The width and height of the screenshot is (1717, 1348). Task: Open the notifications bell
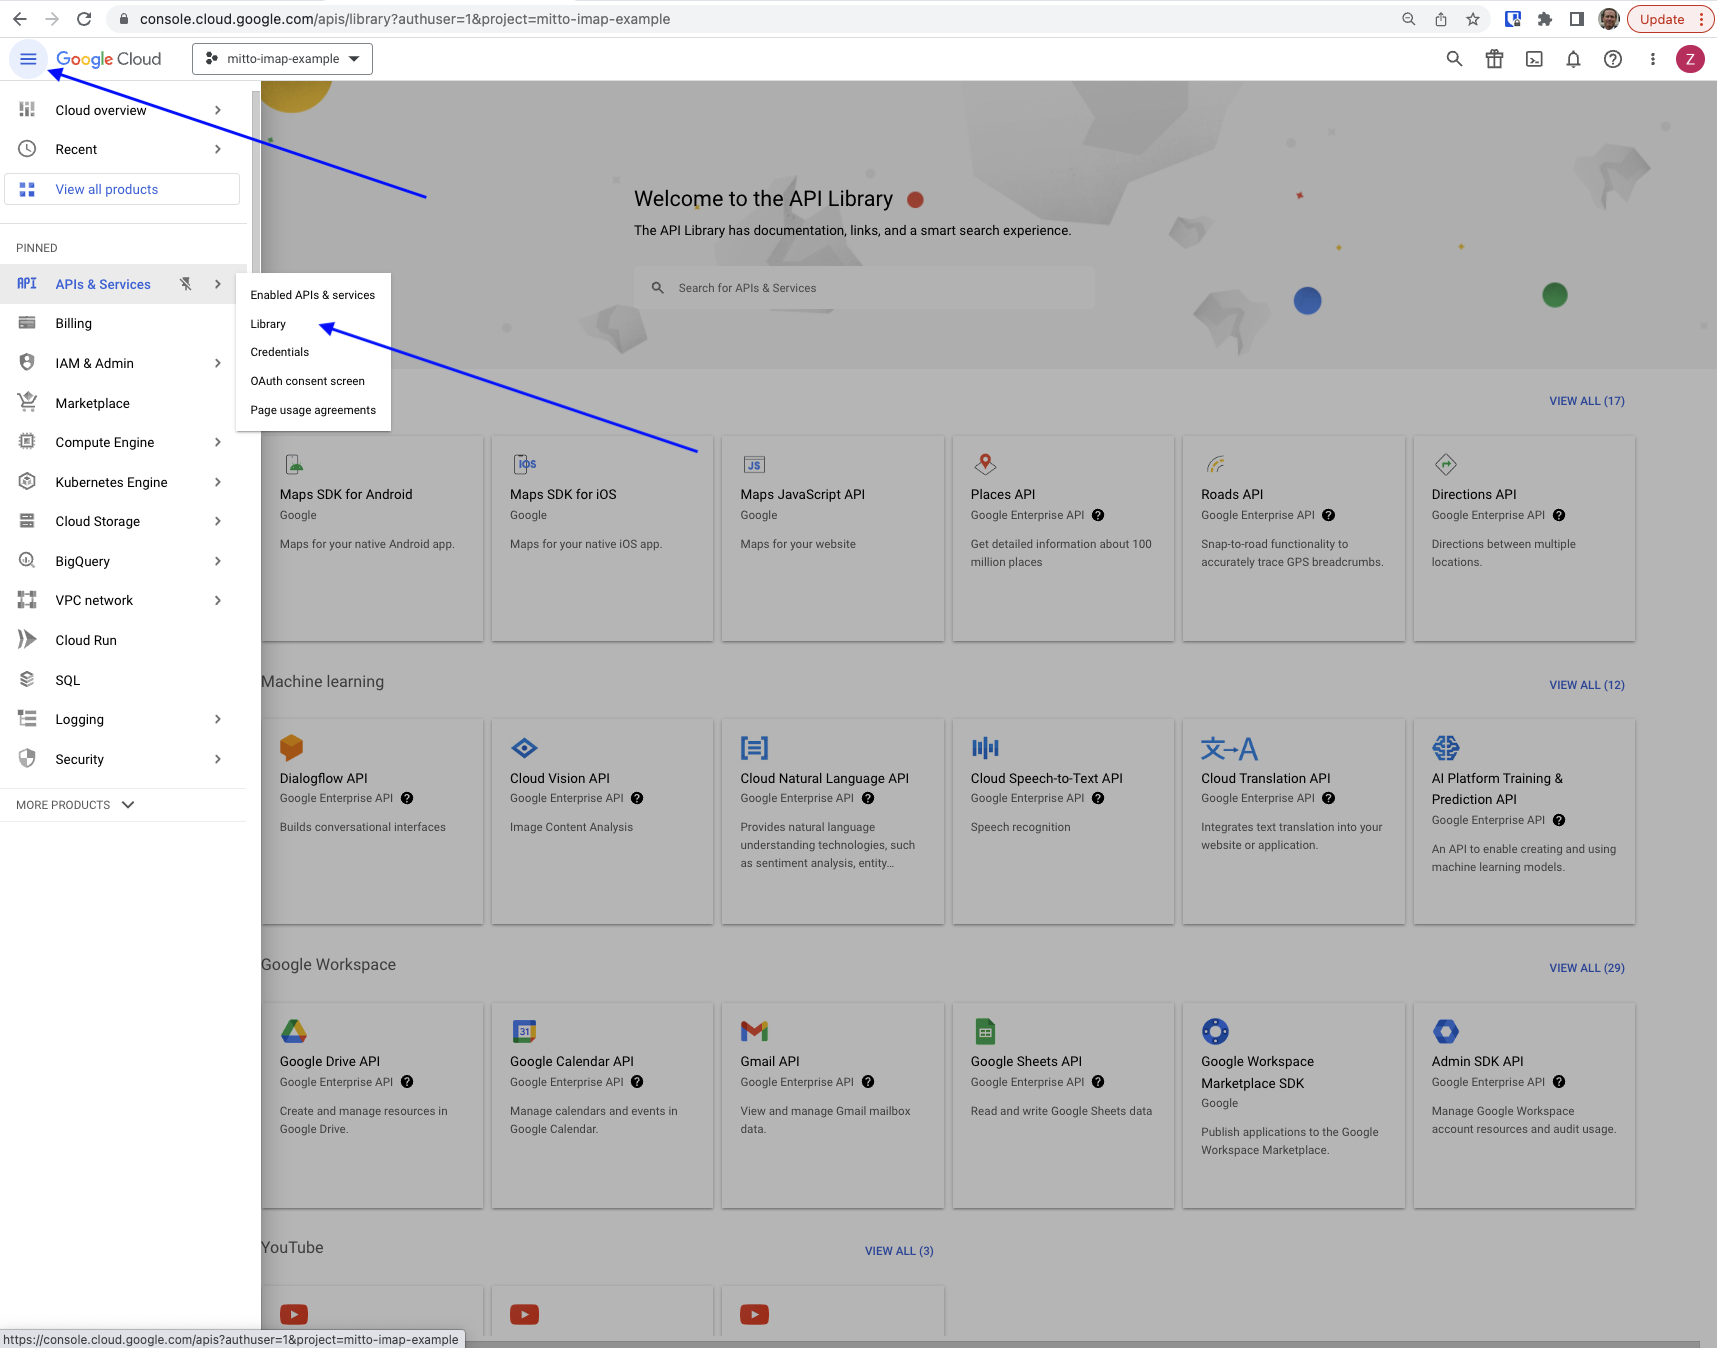click(x=1573, y=59)
